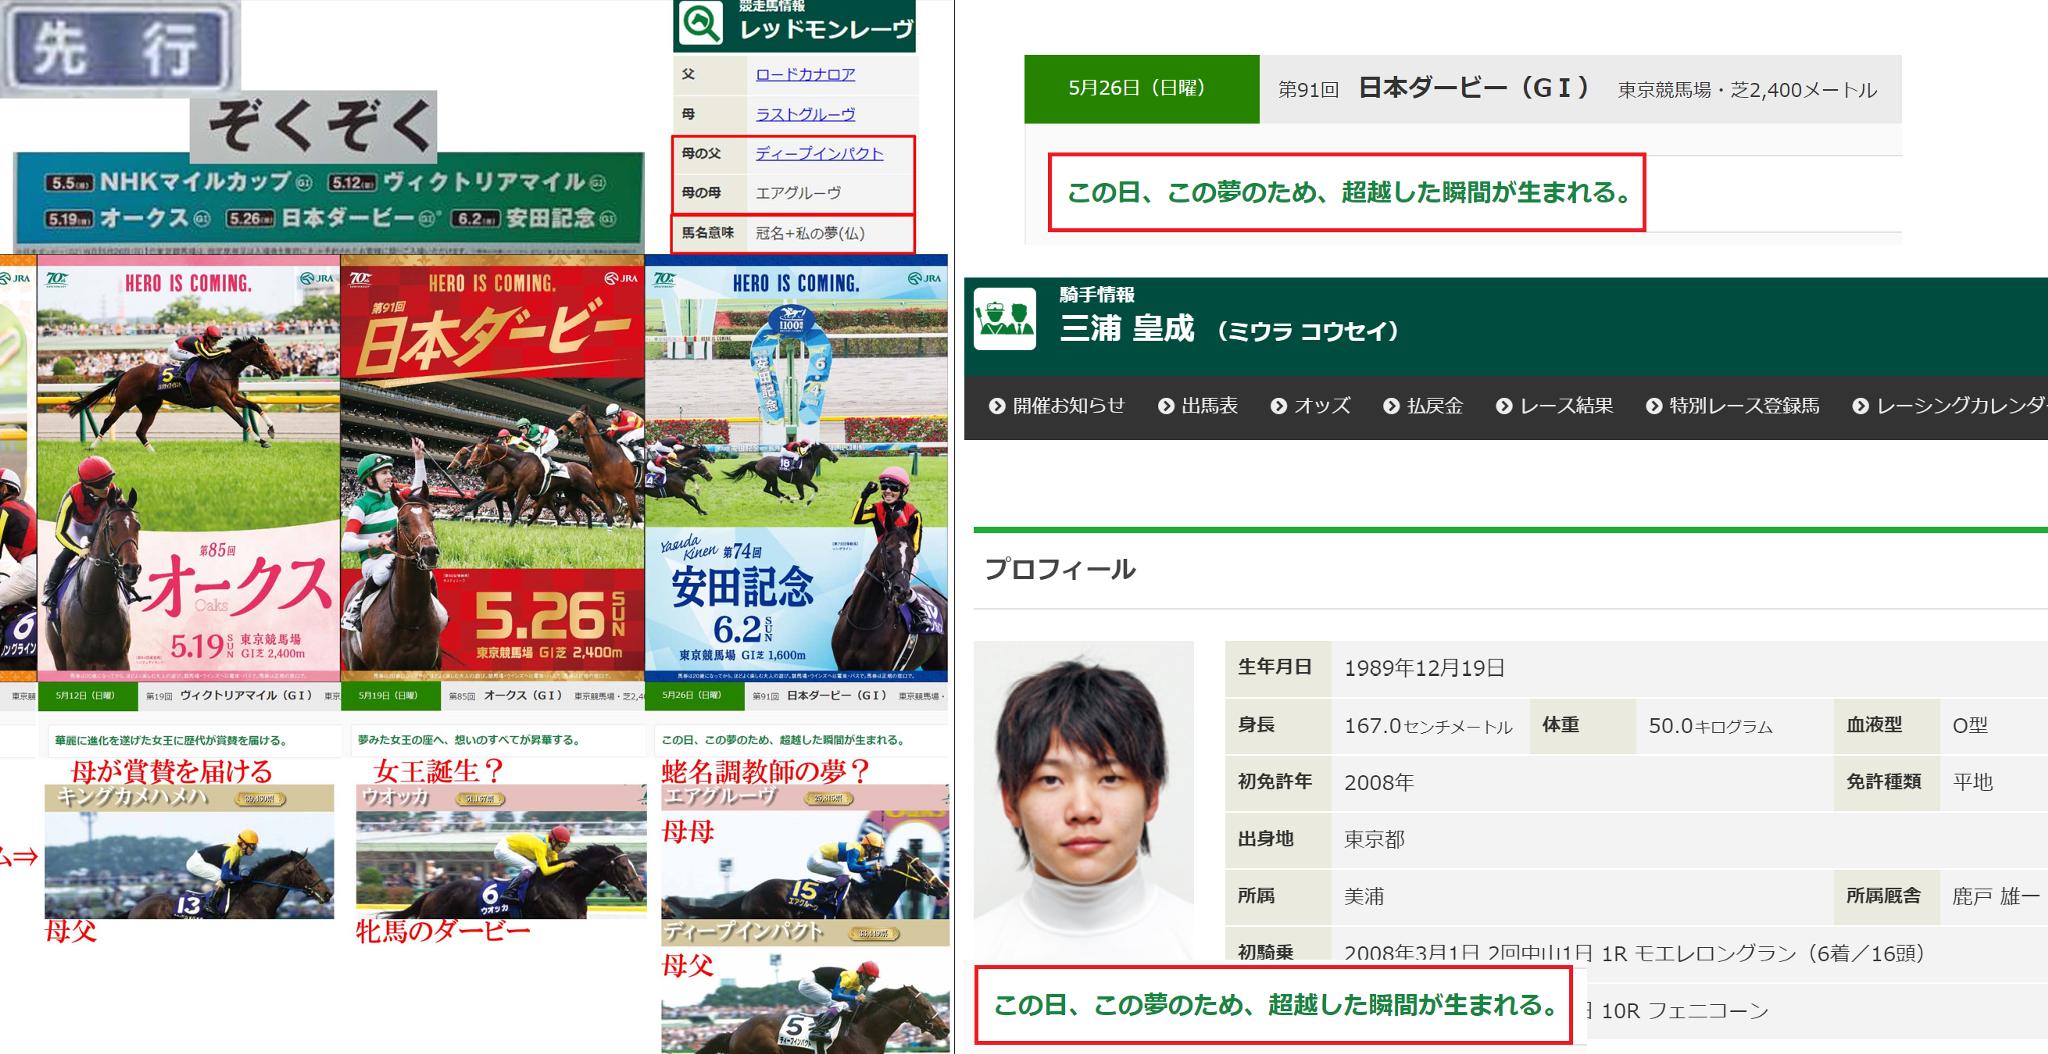Viewport: 2048px width, 1054px height.
Task: Click the arrow icon before 開催お知らせ
Action: point(997,406)
